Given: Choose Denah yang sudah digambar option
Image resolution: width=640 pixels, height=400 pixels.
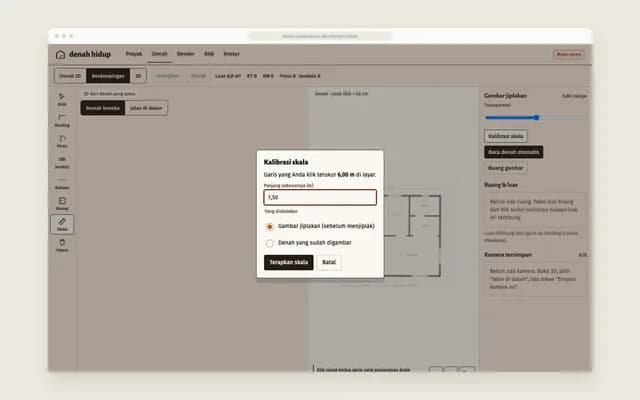Looking at the screenshot, I should click(x=269, y=243).
